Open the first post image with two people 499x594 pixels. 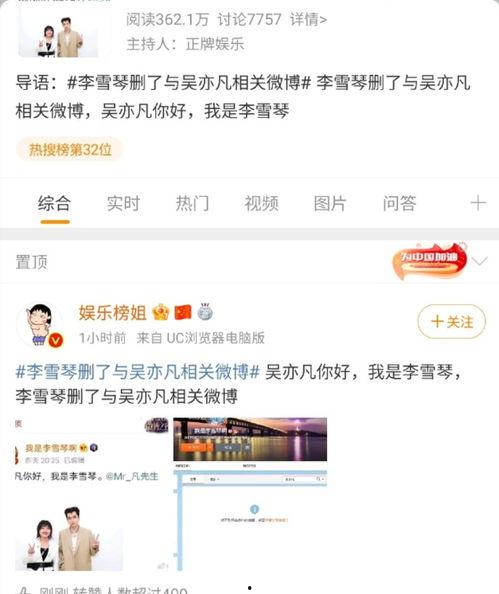point(91,494)
